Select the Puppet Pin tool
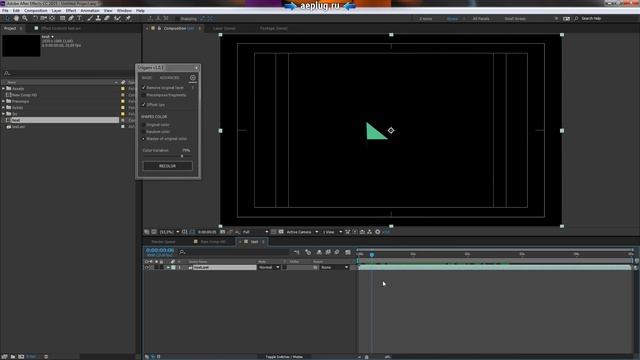Screen dimensions: 640x360 [x=128, y=18]
